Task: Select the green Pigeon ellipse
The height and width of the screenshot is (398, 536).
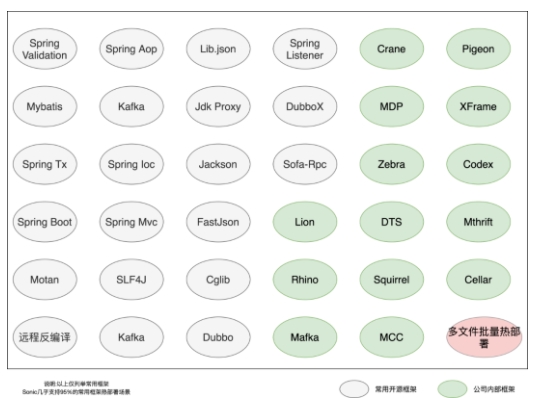Action: point(478,49)
